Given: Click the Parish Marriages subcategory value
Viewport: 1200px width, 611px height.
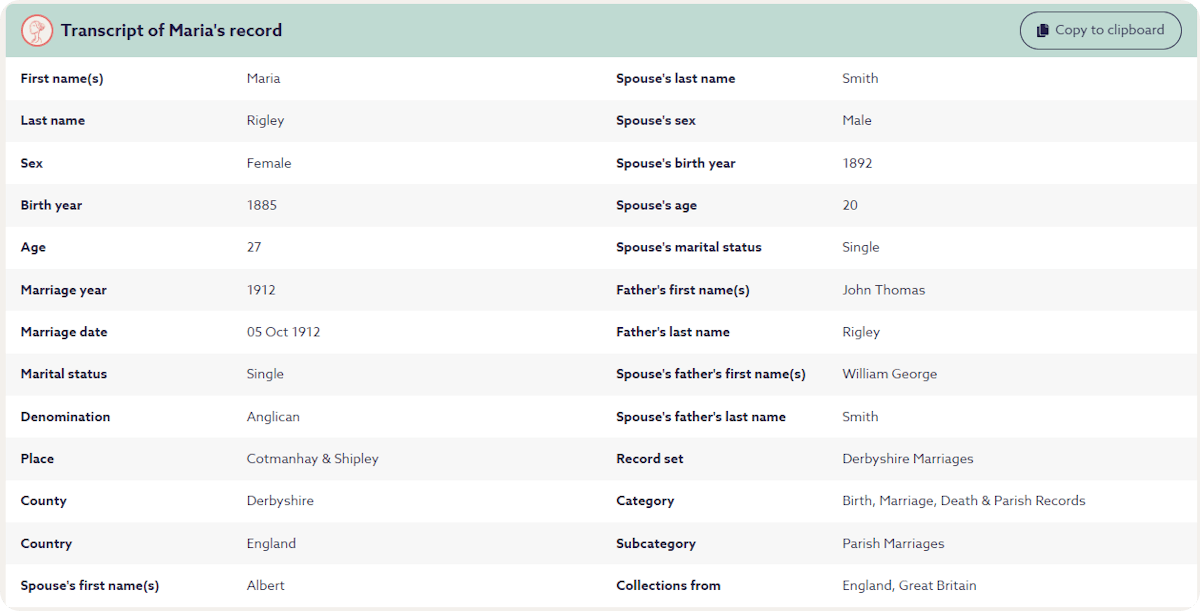Looking at the screenshot, I should point(893,544).
